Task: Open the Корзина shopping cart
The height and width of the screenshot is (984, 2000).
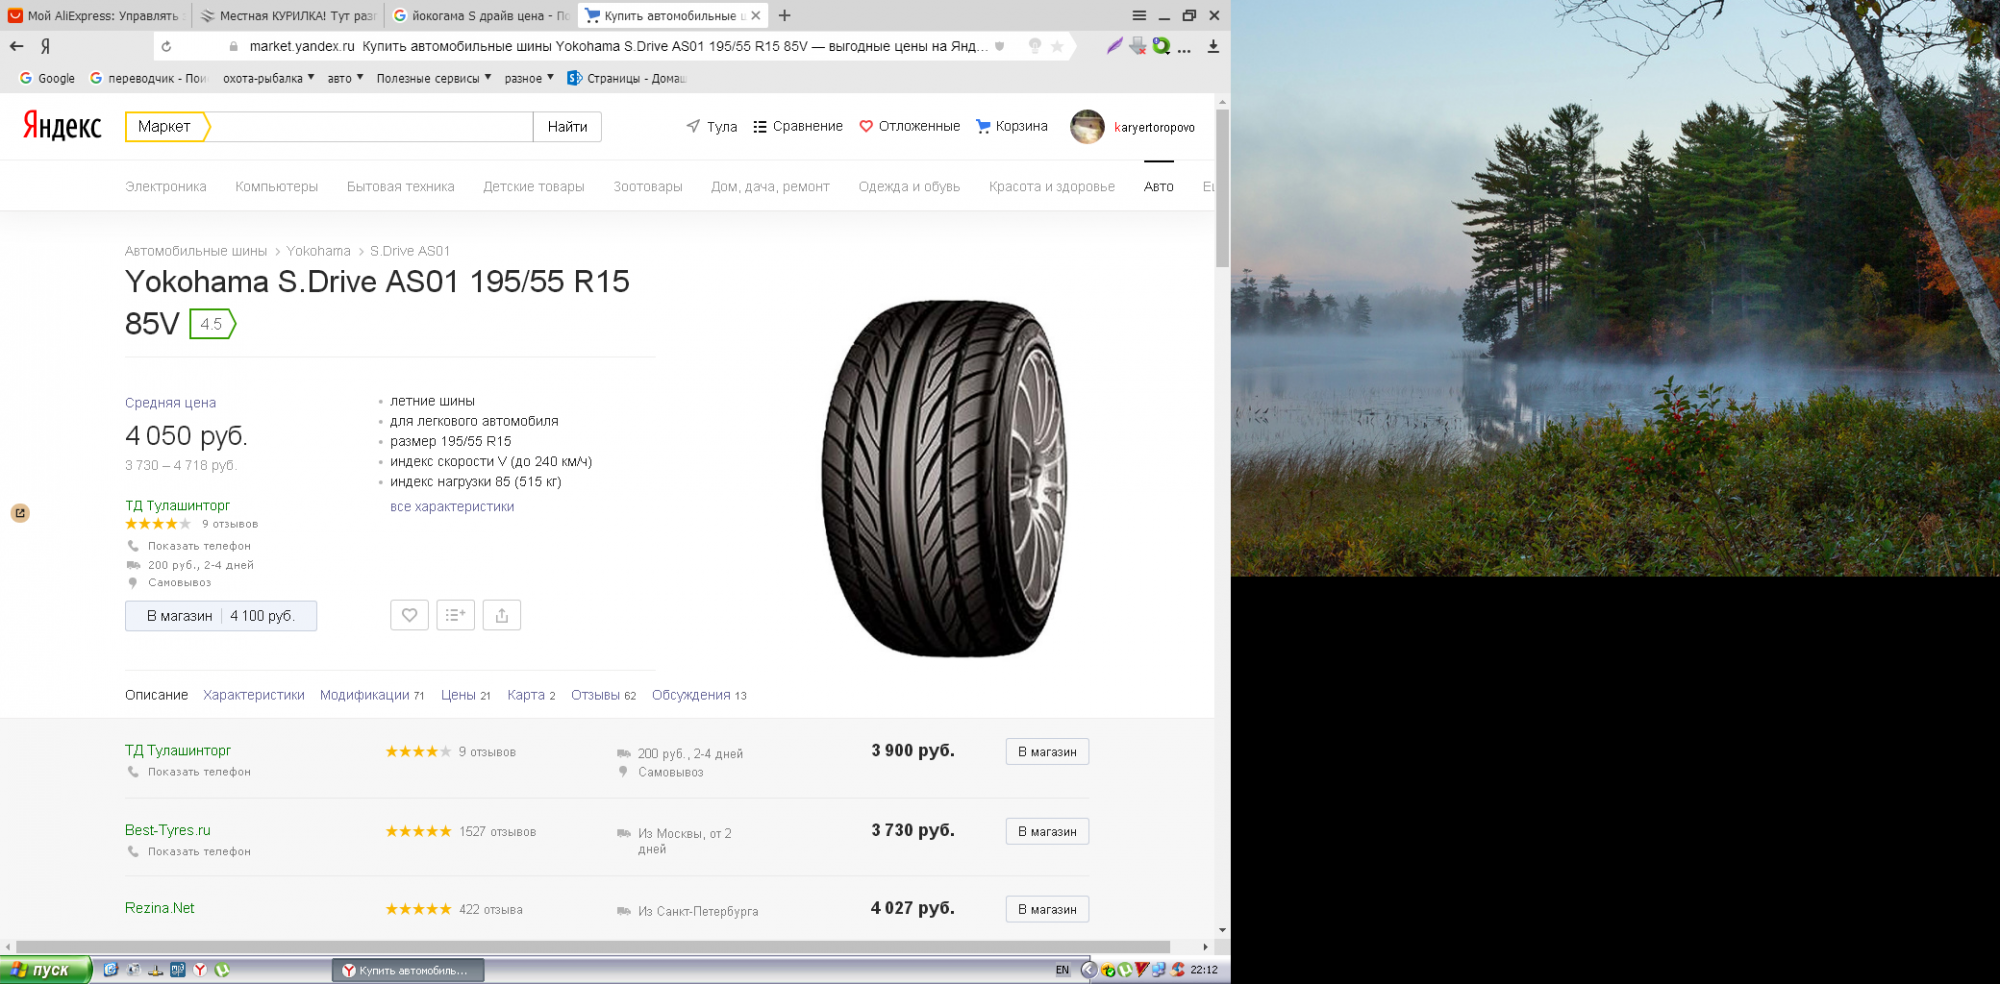Action: click(x=1011, y=126)
